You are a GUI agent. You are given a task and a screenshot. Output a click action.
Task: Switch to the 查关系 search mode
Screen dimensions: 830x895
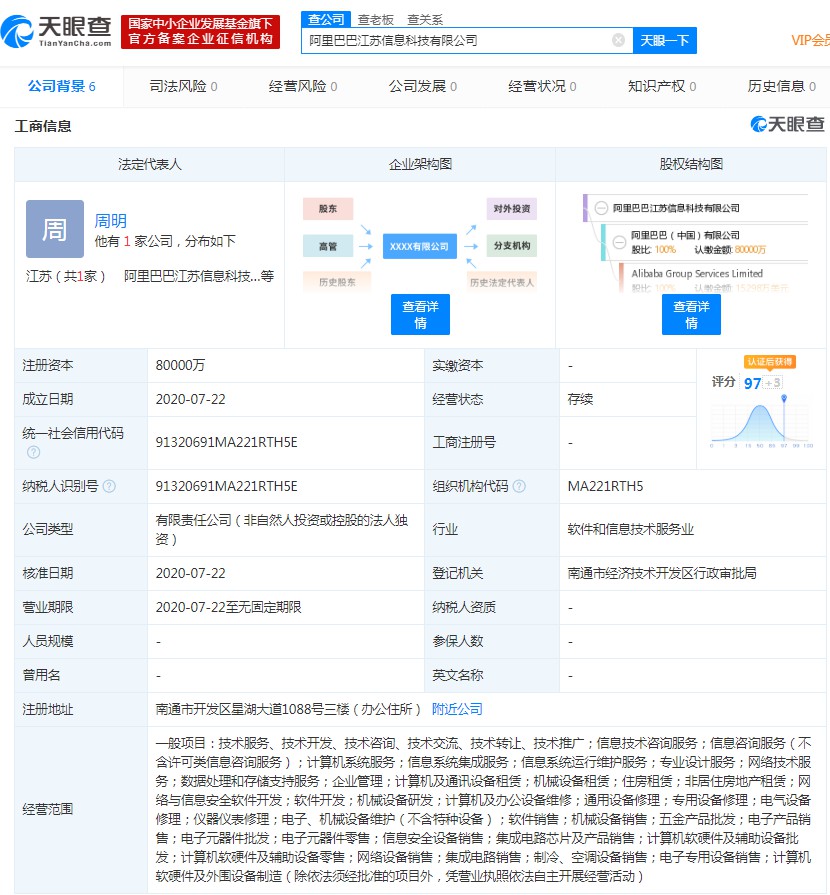click(425, 19)
